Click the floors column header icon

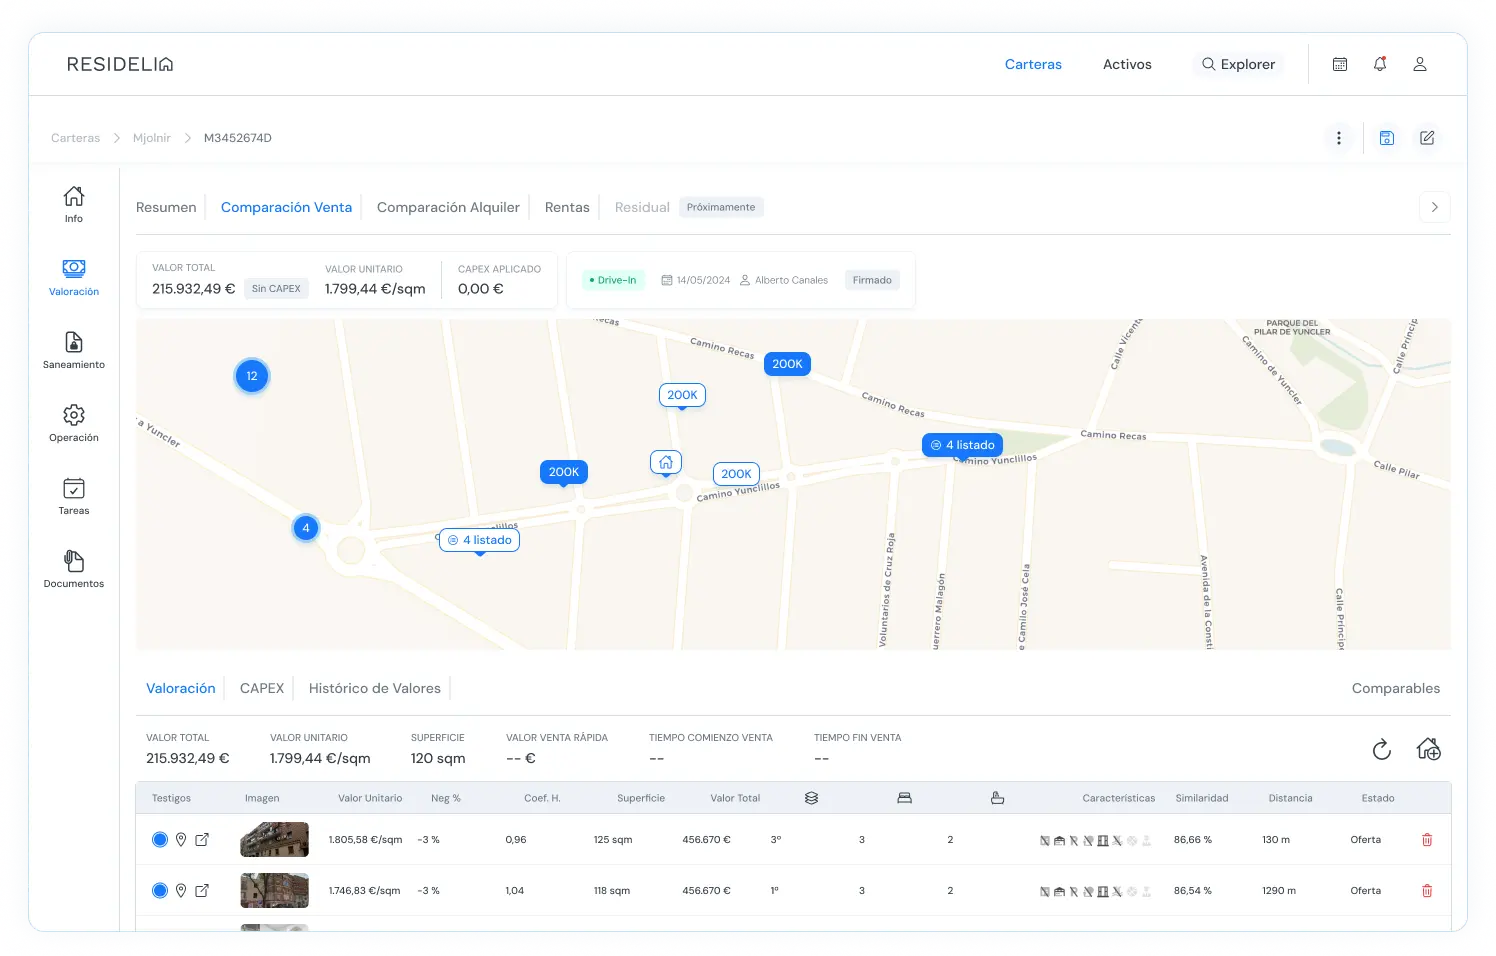tap(811, 798)
